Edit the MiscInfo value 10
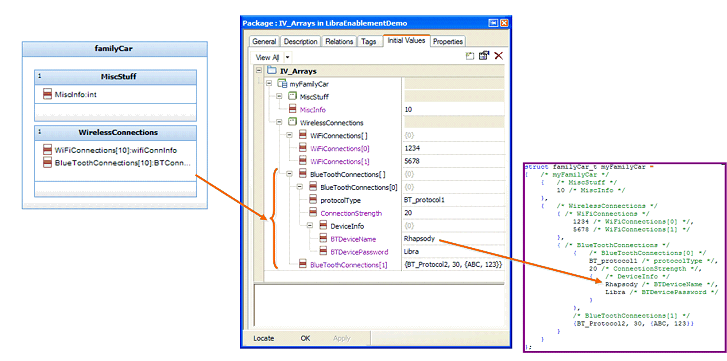The width and height of the screenshot is (727, 361). (x=453, y=110)
